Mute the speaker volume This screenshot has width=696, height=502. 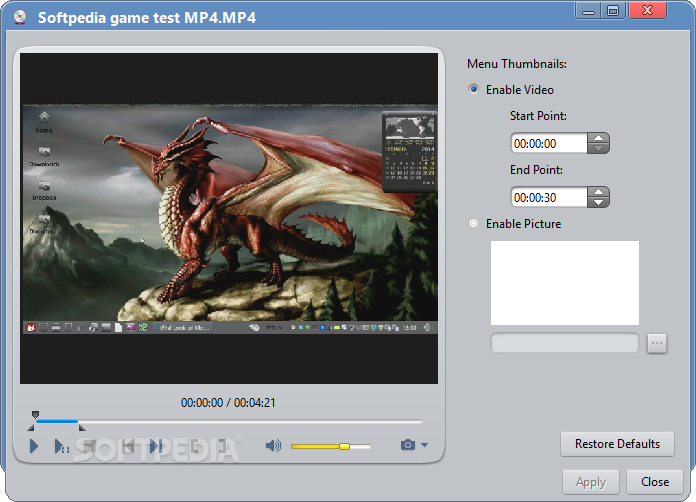tap(273, 445)
